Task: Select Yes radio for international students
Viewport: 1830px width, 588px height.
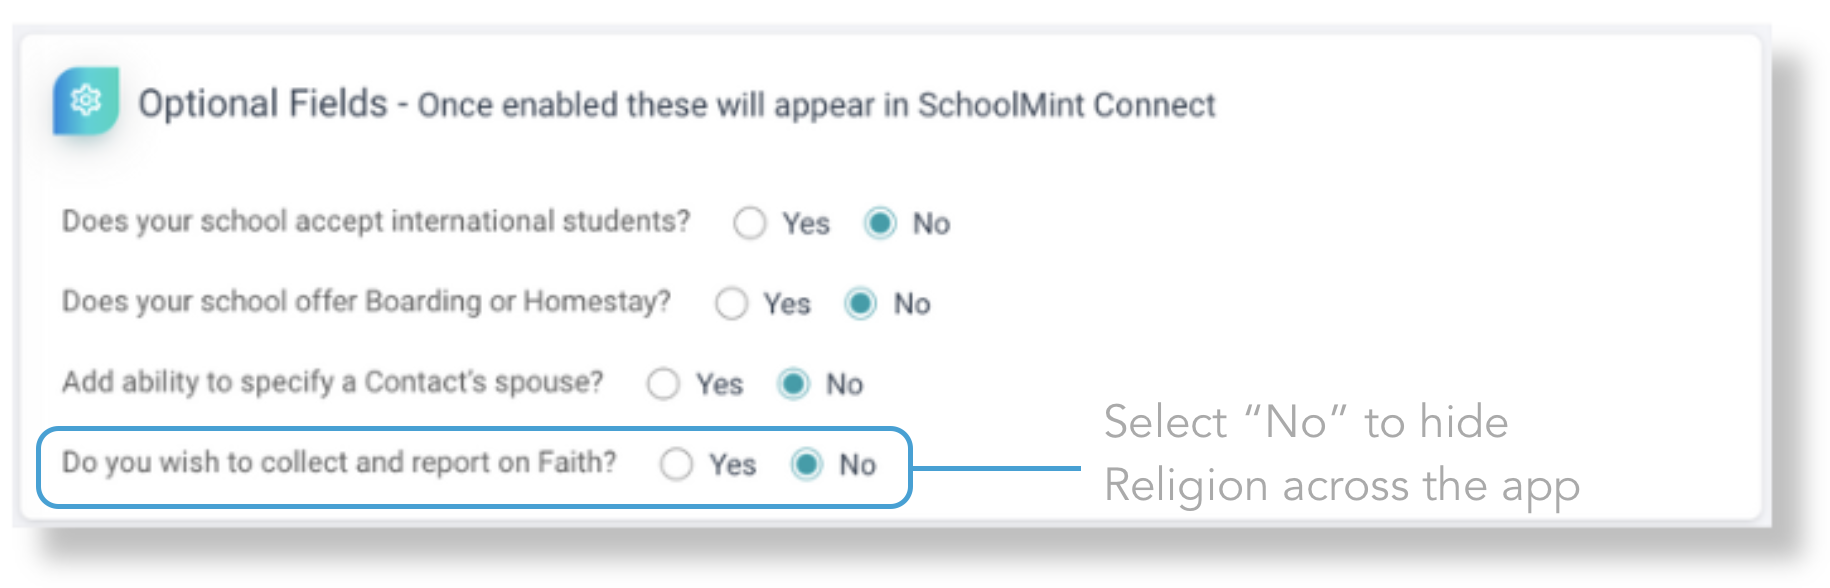Action: [750, 223]
